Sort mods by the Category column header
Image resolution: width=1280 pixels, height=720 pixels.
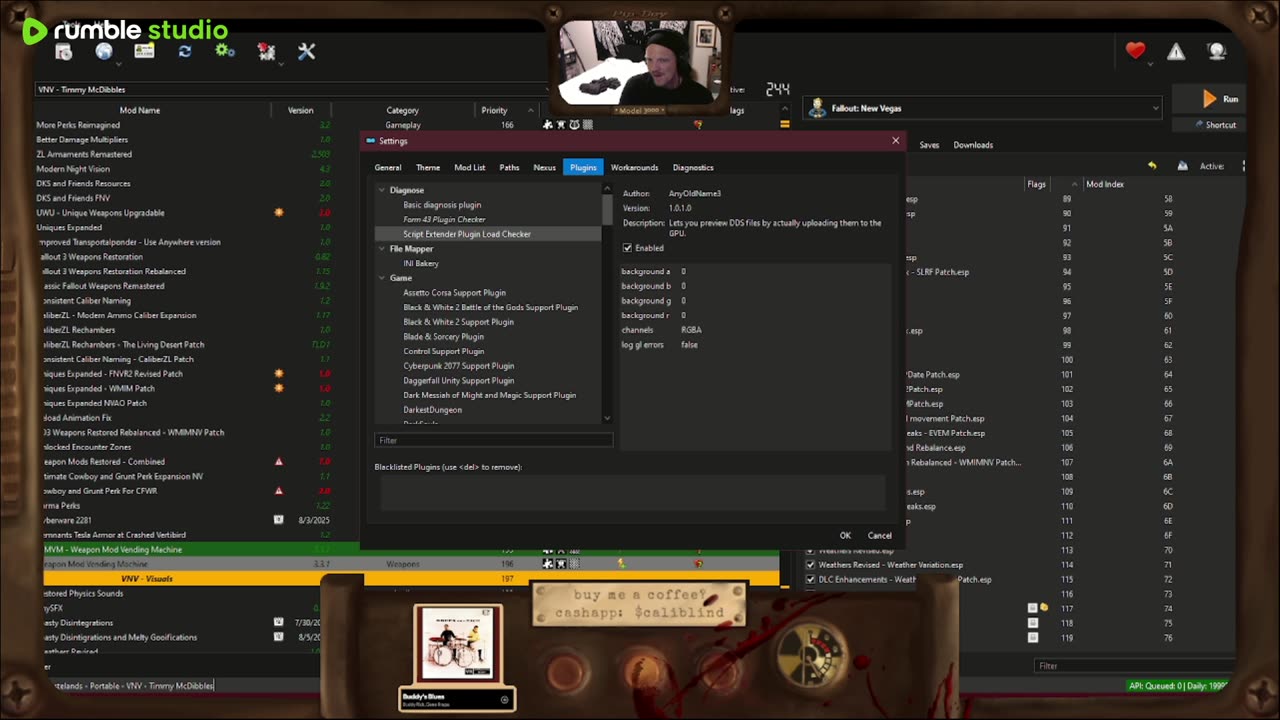[403, 111]
